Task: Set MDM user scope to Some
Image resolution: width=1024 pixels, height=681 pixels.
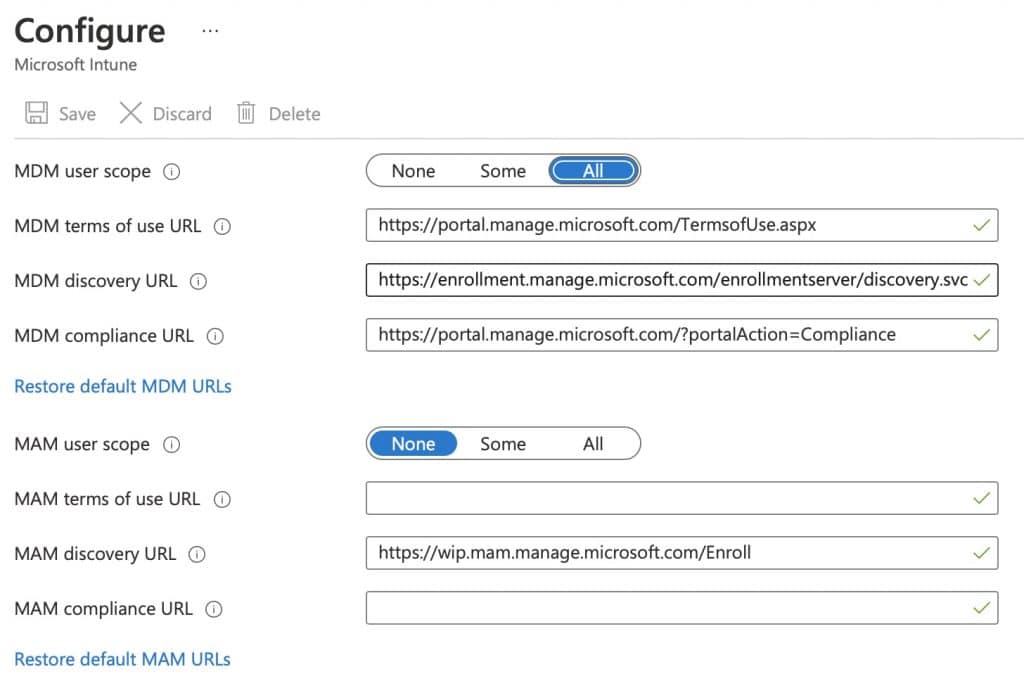Action: pyautogui.click(x=503, y=171)
